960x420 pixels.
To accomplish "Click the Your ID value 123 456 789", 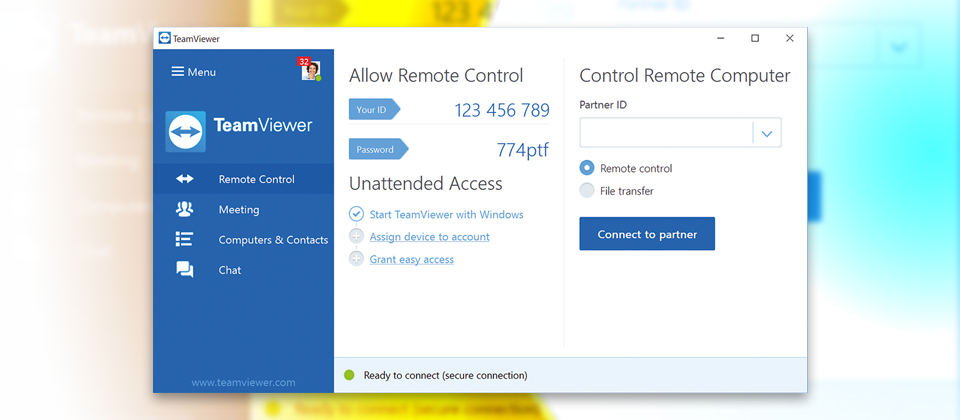I will 502,110.
